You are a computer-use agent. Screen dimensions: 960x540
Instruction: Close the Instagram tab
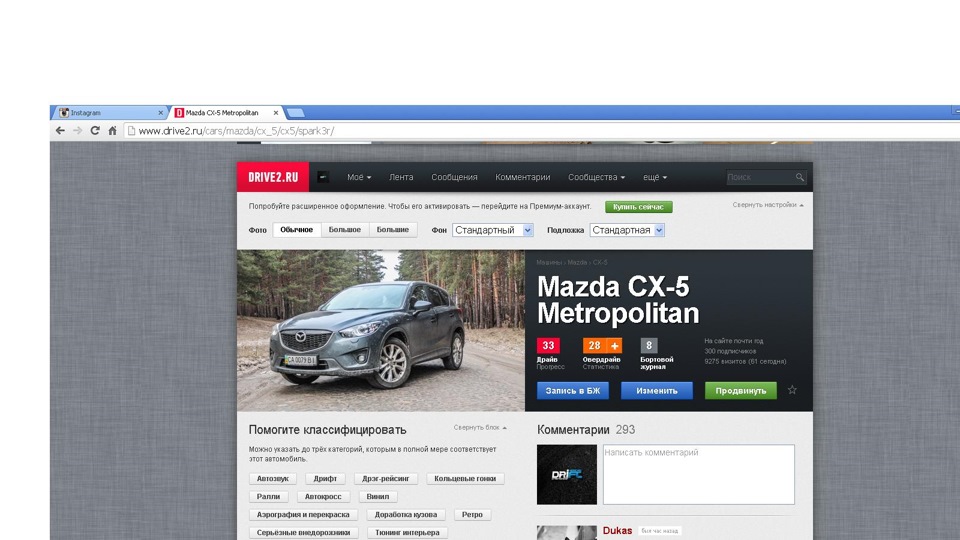coord(160,113)
